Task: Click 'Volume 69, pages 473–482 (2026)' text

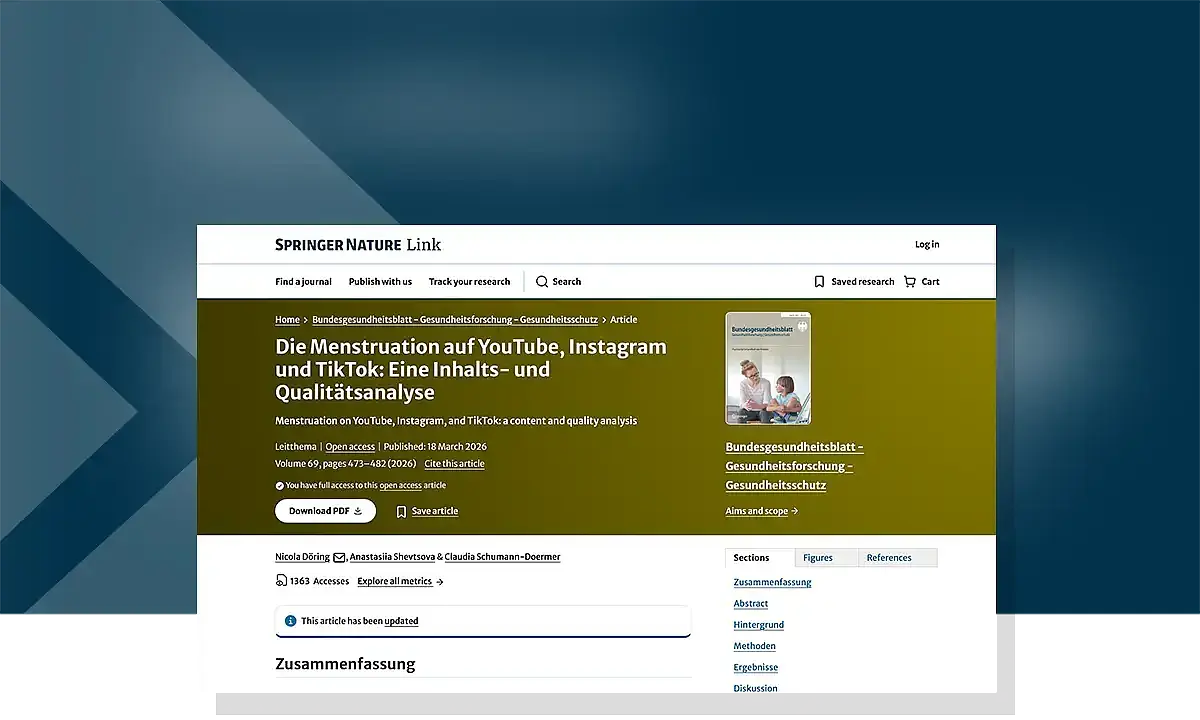Action: point(346,464)
